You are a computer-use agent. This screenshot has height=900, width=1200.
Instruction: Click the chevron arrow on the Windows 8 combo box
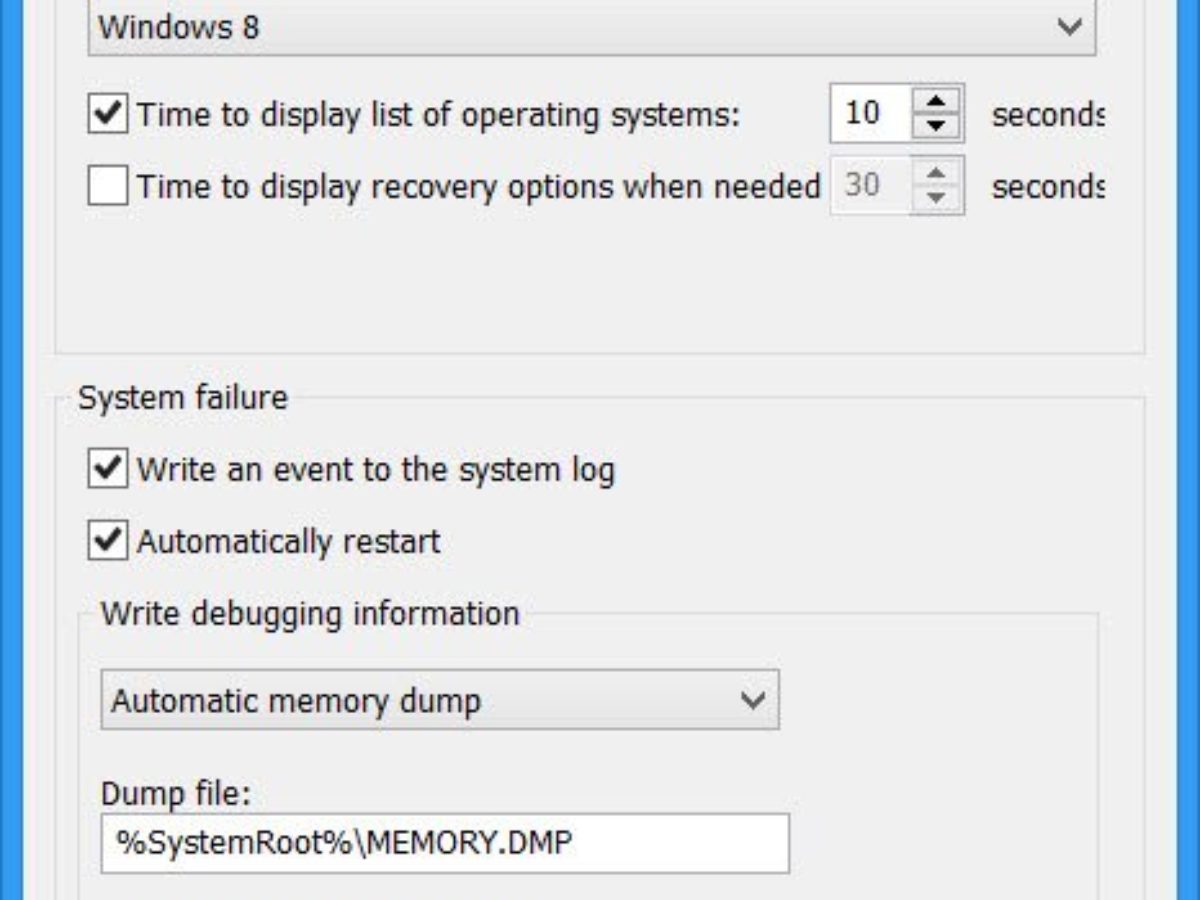coord(1069,27)
